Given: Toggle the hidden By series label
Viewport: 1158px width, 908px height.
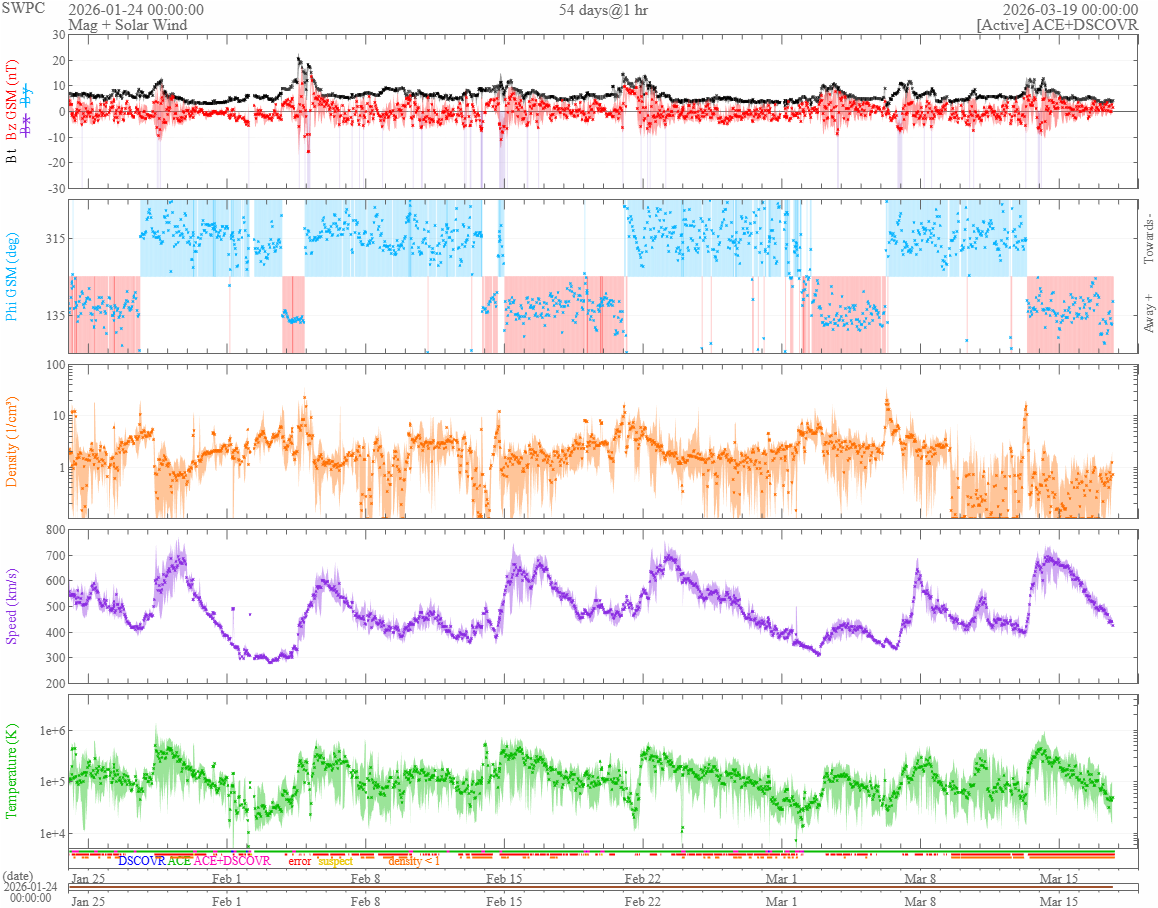Looking at the screenshot, I should click(x=27, y=96).
